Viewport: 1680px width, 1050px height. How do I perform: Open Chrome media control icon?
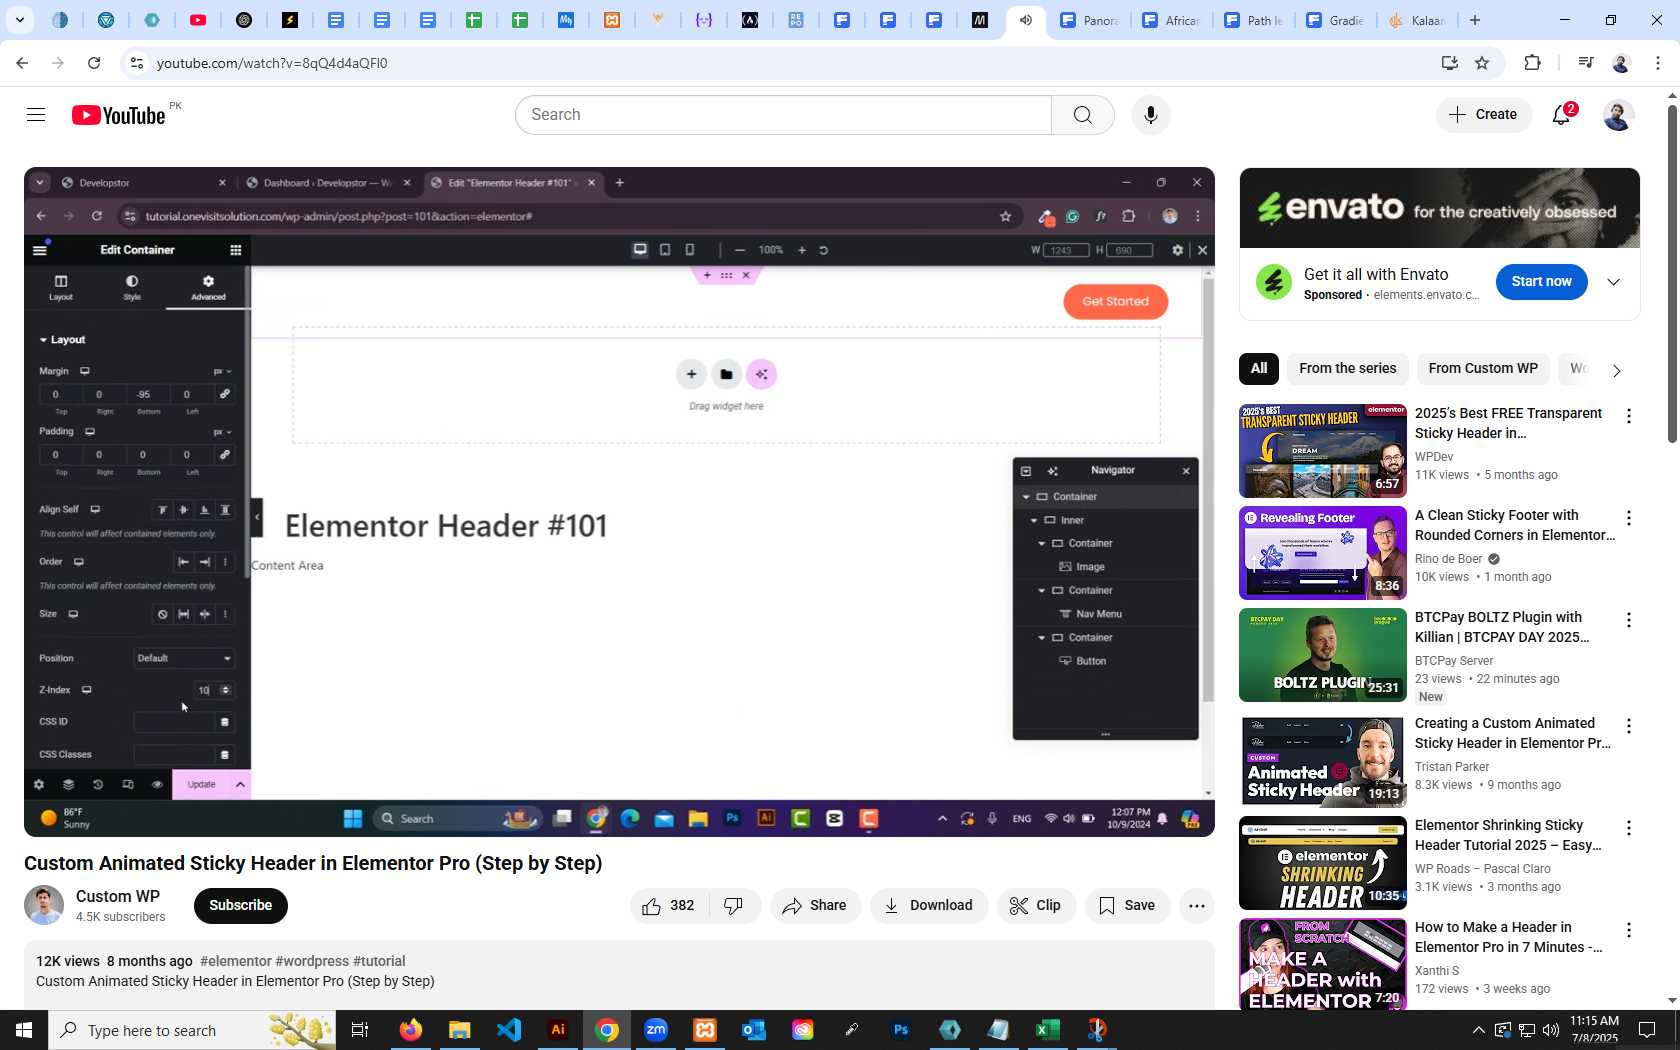coord(1585,63)
